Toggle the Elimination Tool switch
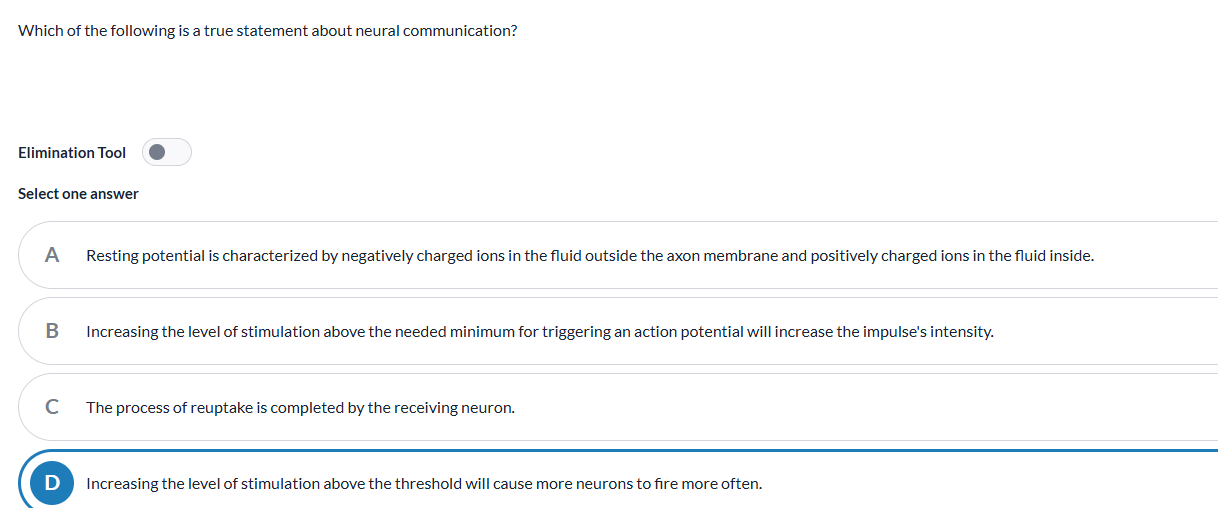Screen dimensions: 1218x508 click(x=167, y=153)
